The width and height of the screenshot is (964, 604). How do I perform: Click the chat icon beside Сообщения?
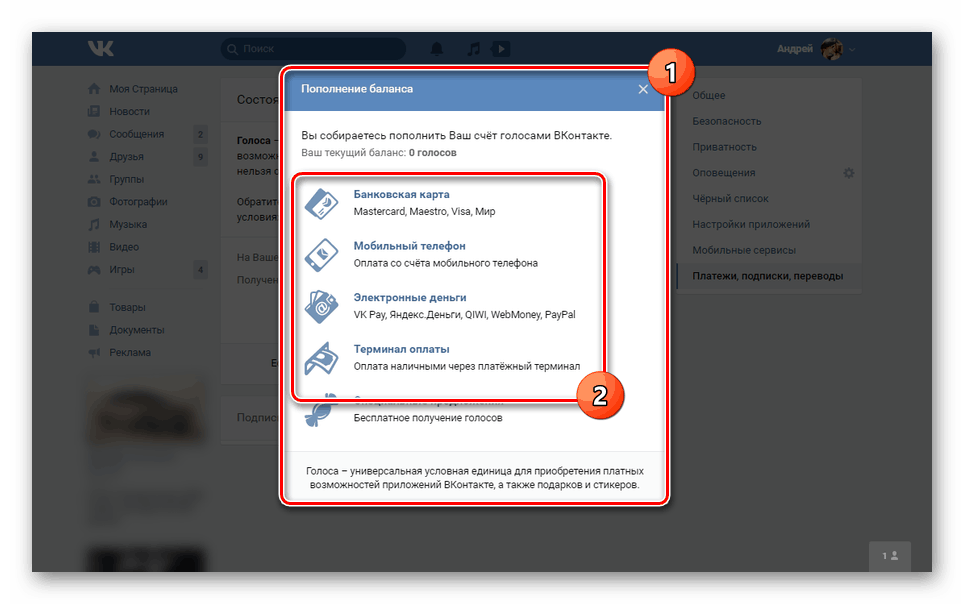[x=93, y=134]
